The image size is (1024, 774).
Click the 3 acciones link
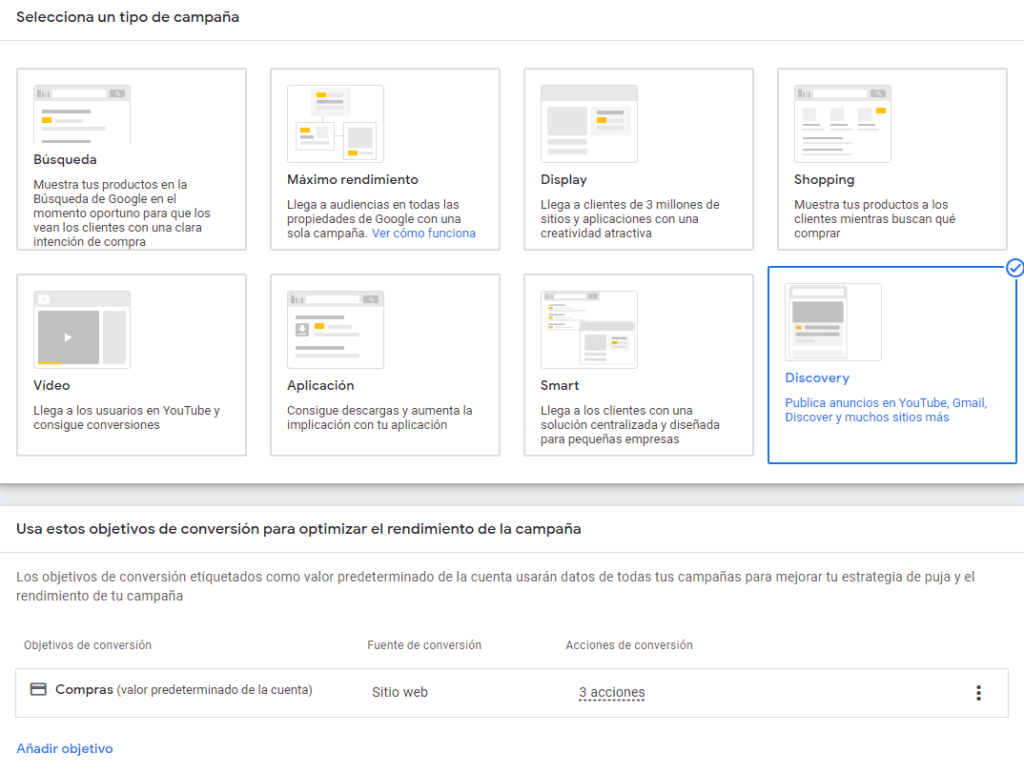612,692
